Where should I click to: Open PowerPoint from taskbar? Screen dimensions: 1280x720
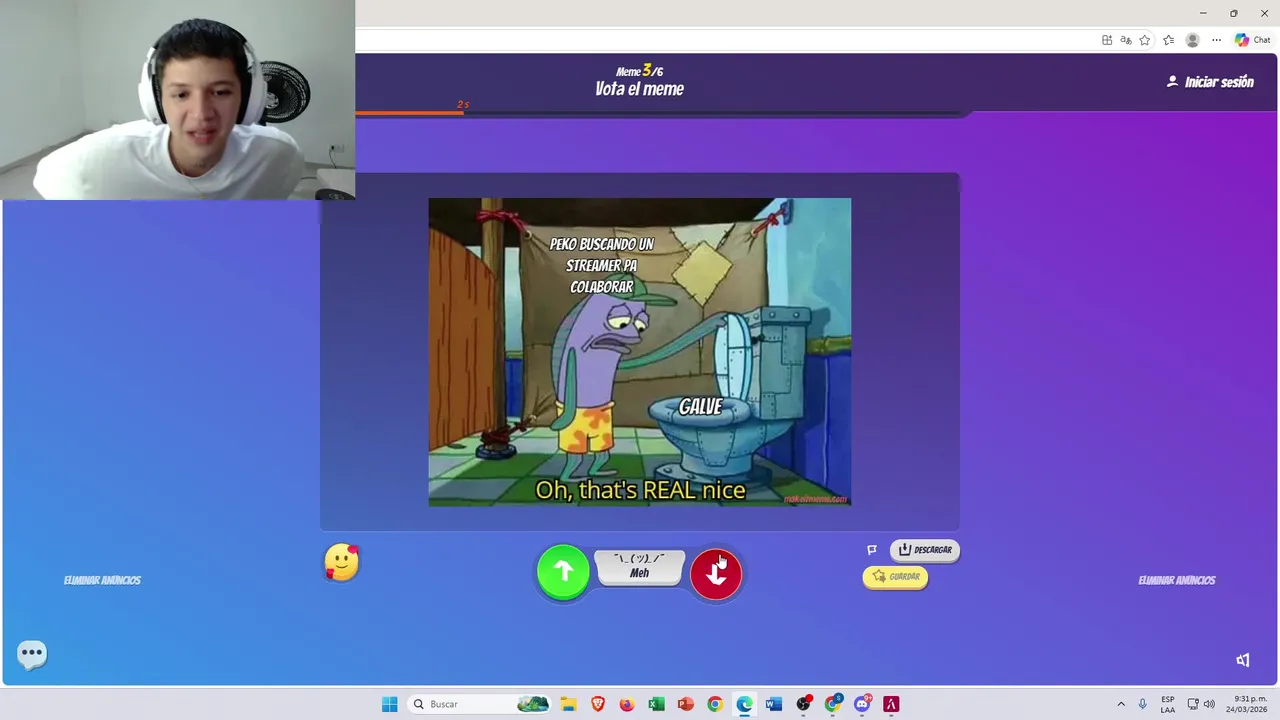[x=685, y=704]
